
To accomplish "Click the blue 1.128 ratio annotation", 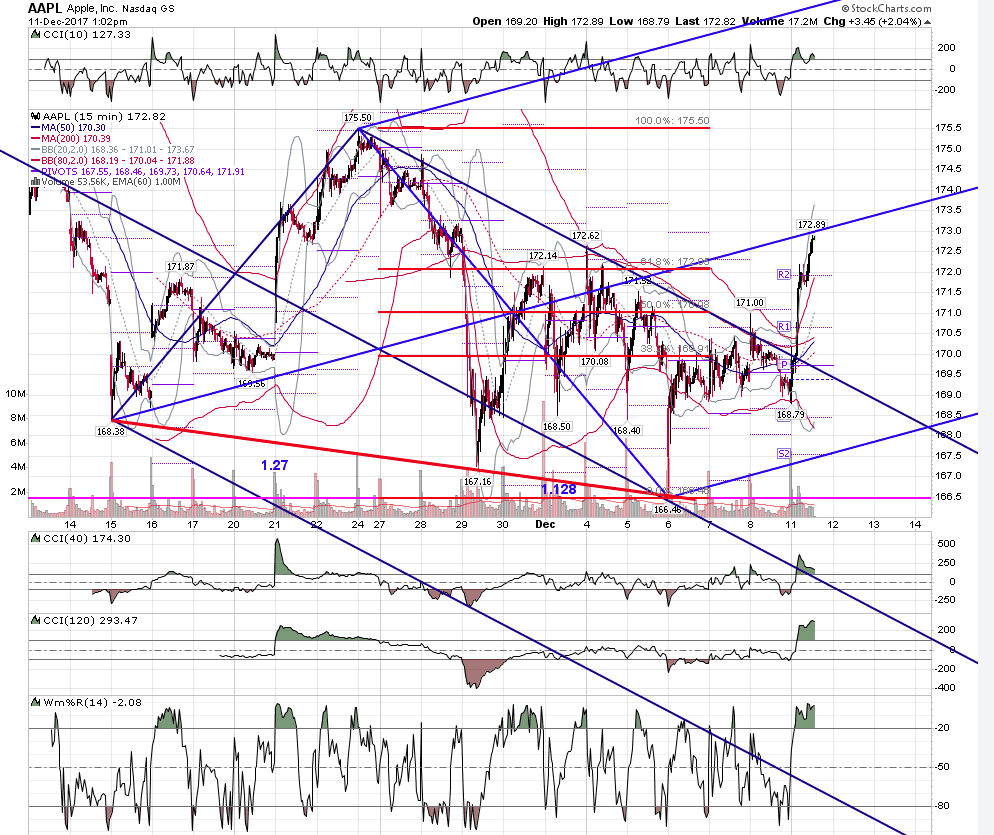I will point(558,489).
